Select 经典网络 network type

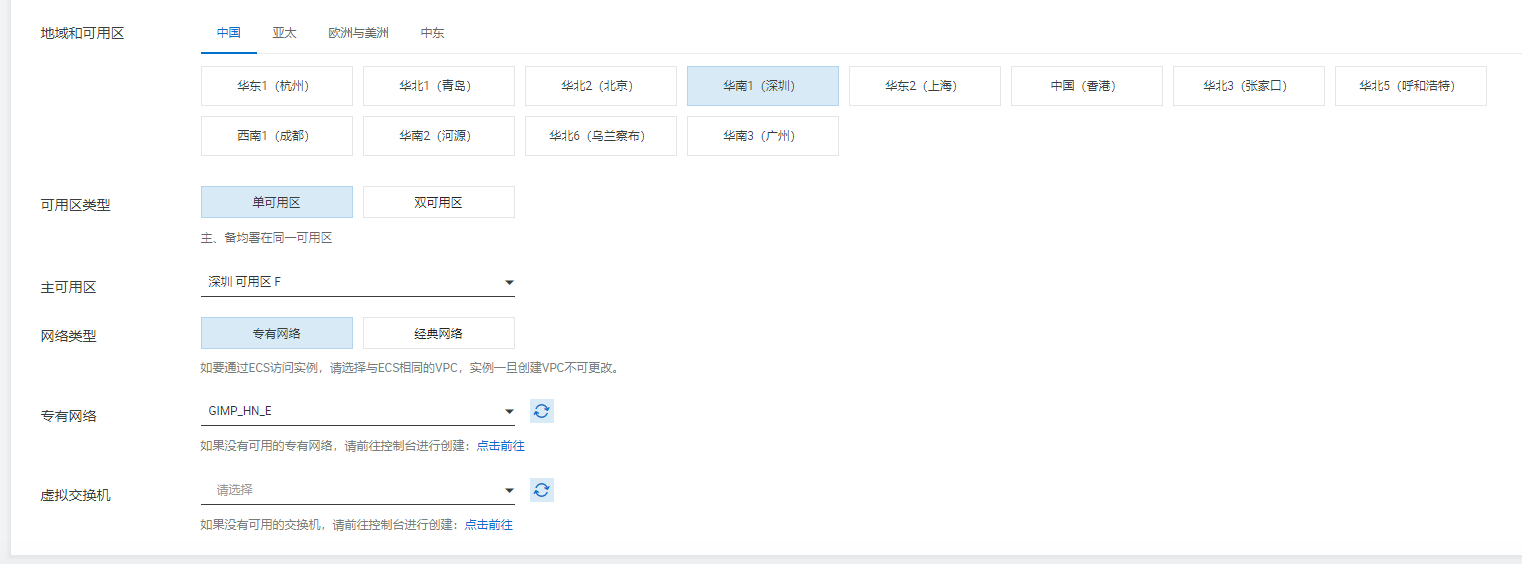(439, 333)
